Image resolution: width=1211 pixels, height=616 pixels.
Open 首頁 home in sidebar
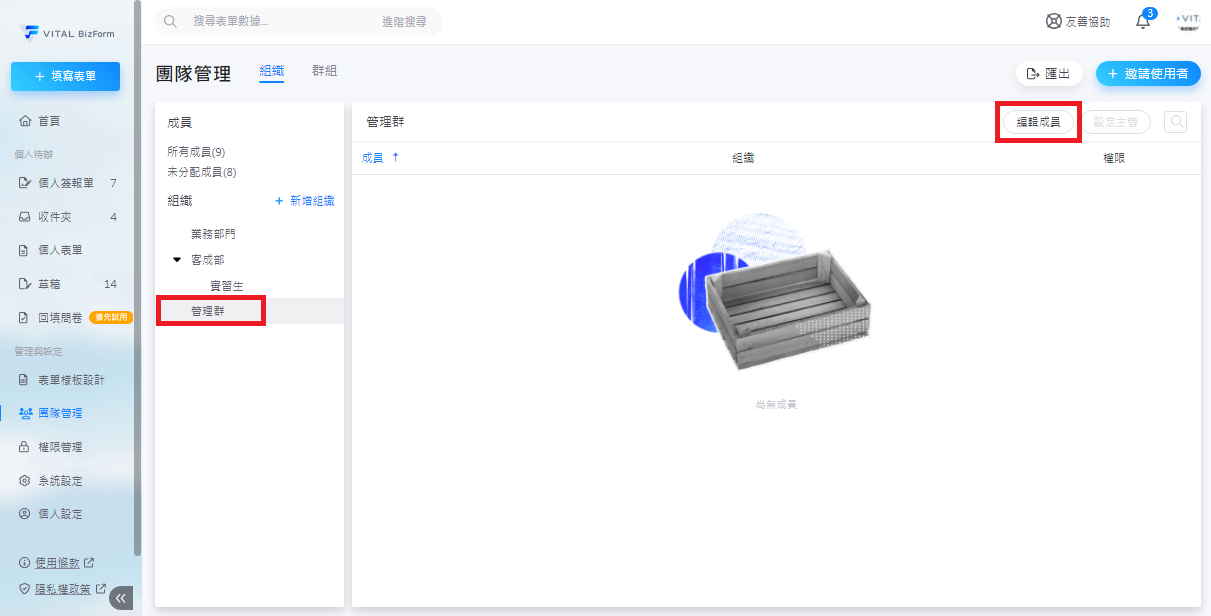[x=49, y=121]
